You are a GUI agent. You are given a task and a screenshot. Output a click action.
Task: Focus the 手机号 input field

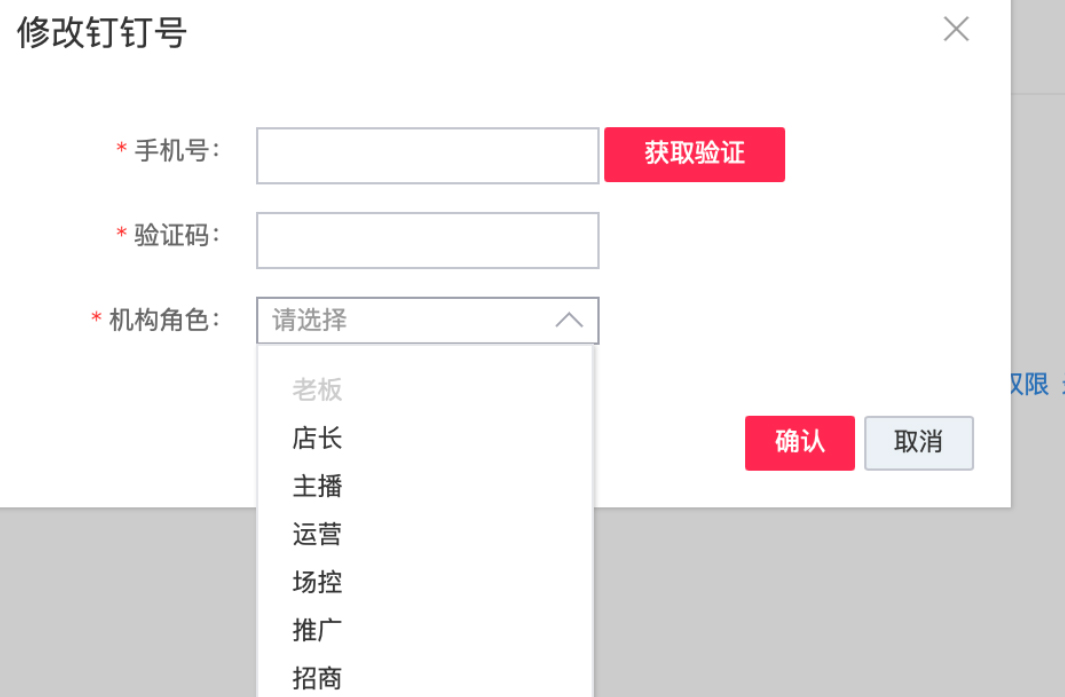pos(427,155)
